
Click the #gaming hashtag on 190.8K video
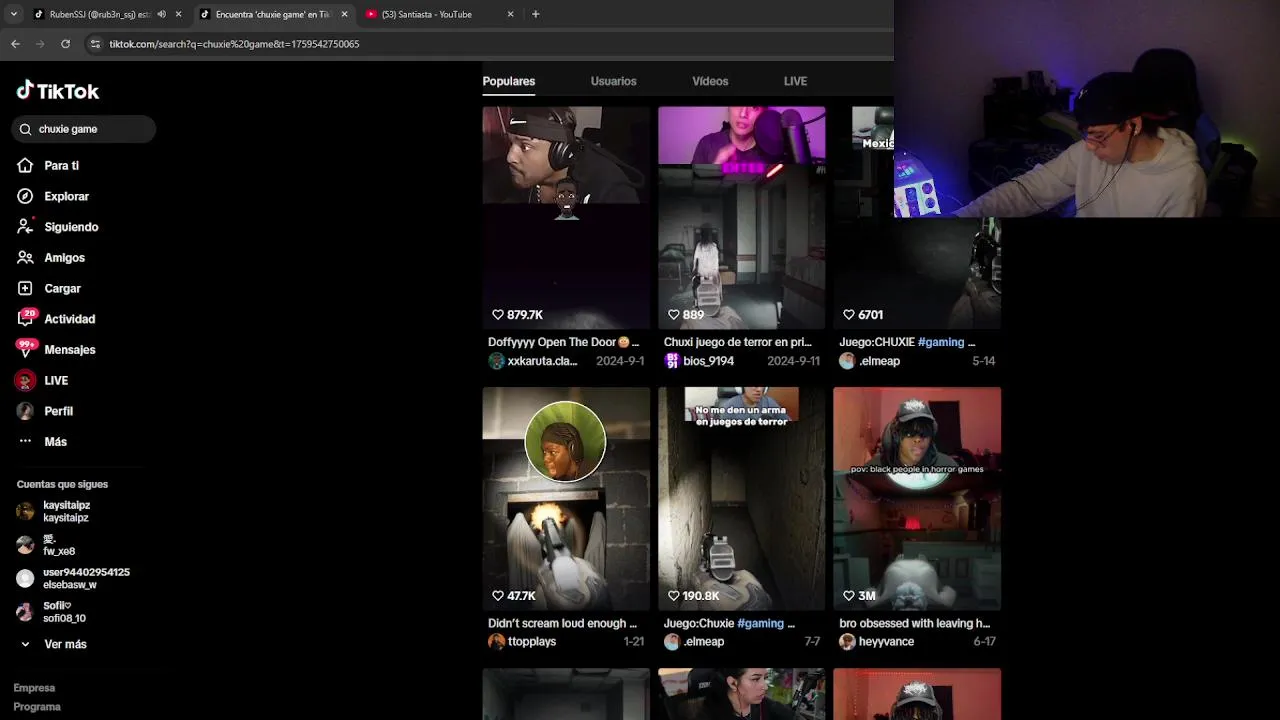(760, 623)
